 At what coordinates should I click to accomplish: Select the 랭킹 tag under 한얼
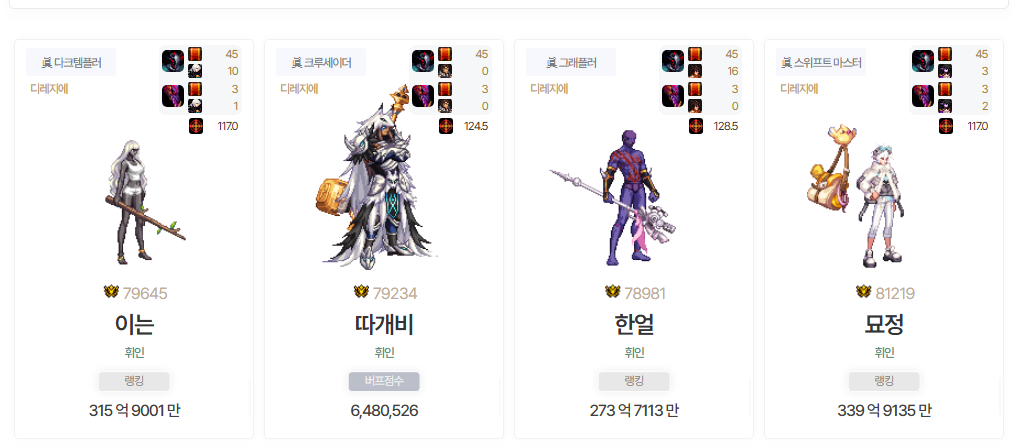coord(634,381)
